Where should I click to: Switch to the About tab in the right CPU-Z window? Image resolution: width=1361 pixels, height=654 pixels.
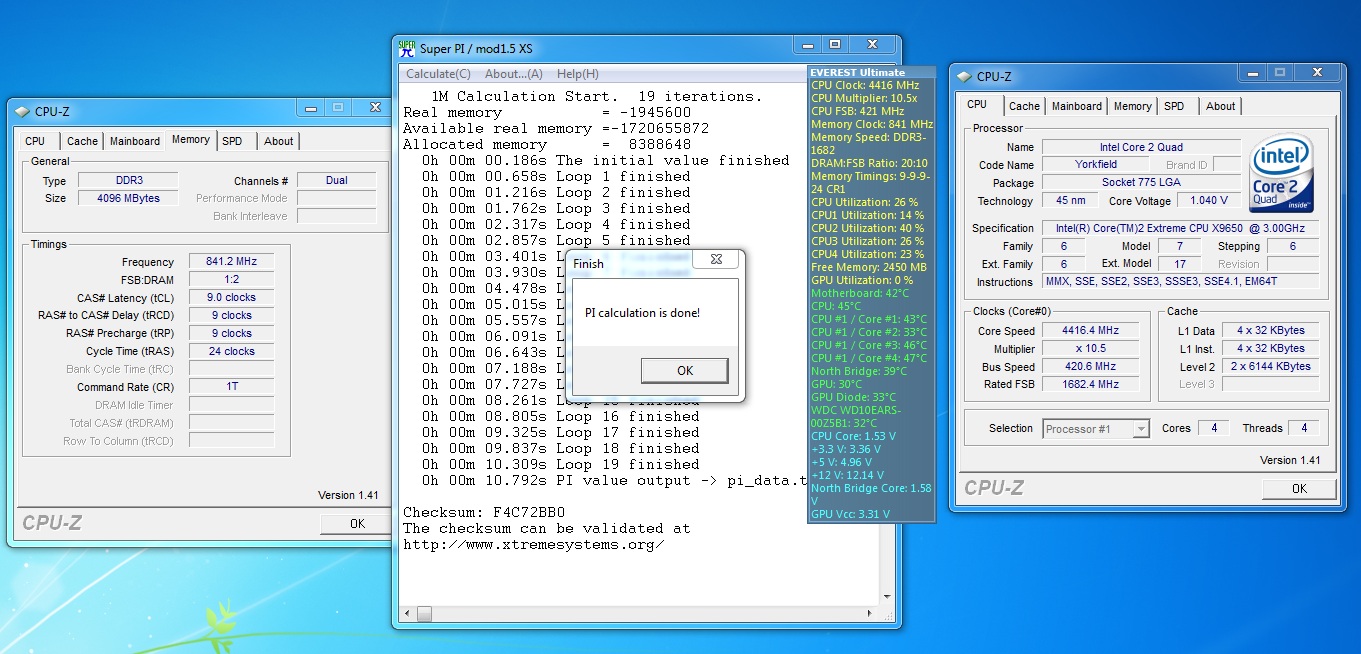click(1220, 106)
